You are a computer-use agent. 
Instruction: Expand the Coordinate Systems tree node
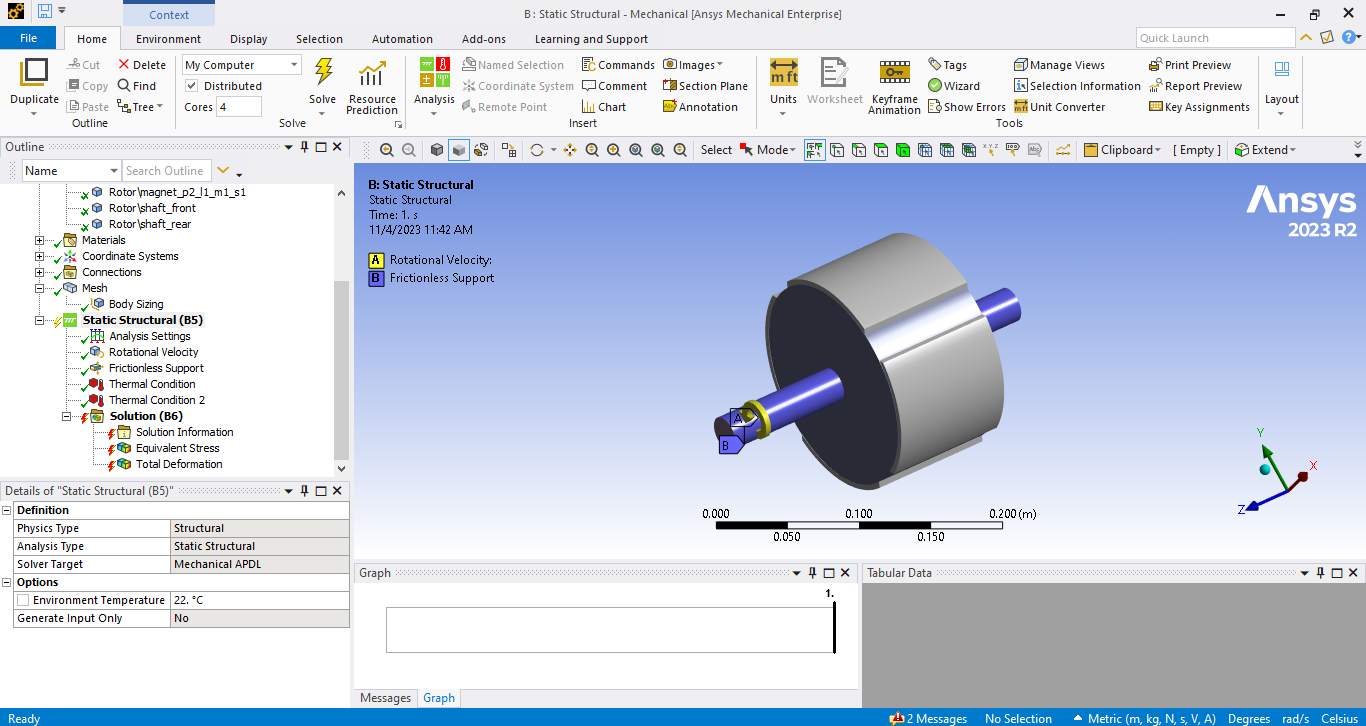coord(40,256)
